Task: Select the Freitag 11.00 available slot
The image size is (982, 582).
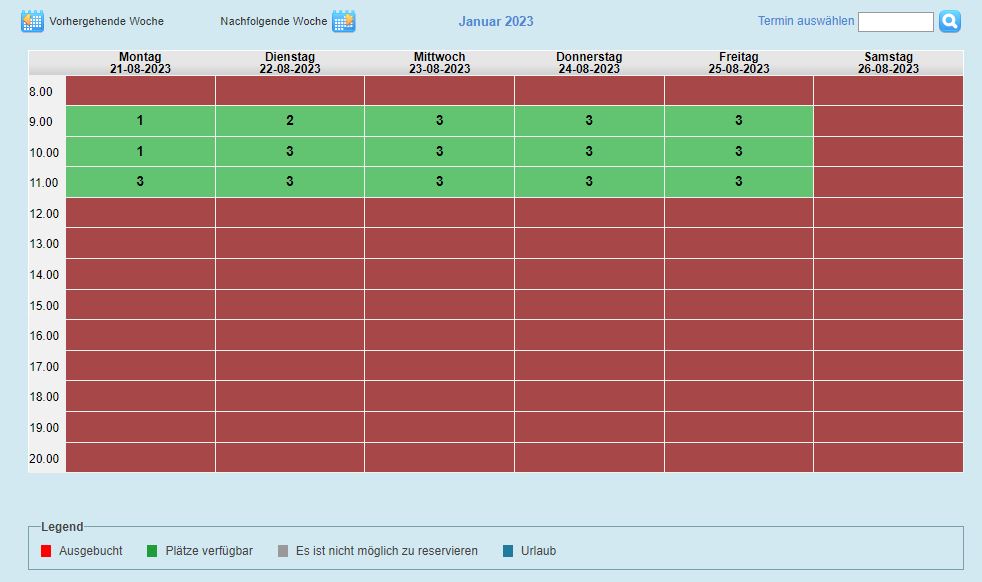Action: click(x=739, y=182)
